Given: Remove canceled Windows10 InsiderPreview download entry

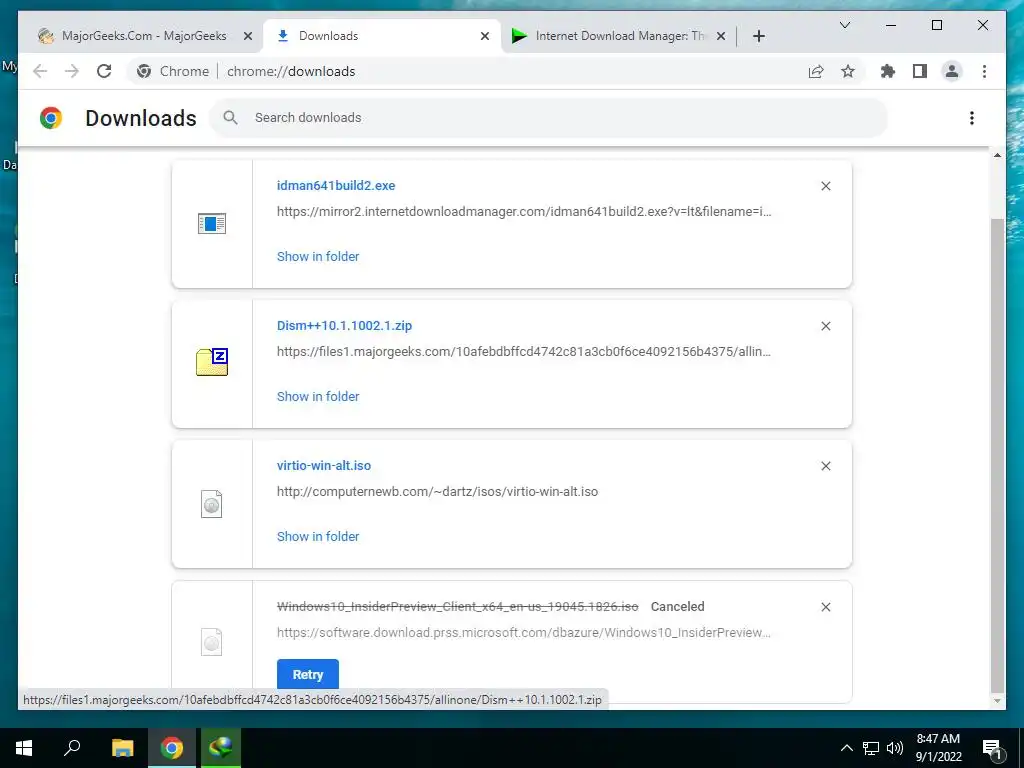Looking at the screenshot, I should (x=825, y=607).
